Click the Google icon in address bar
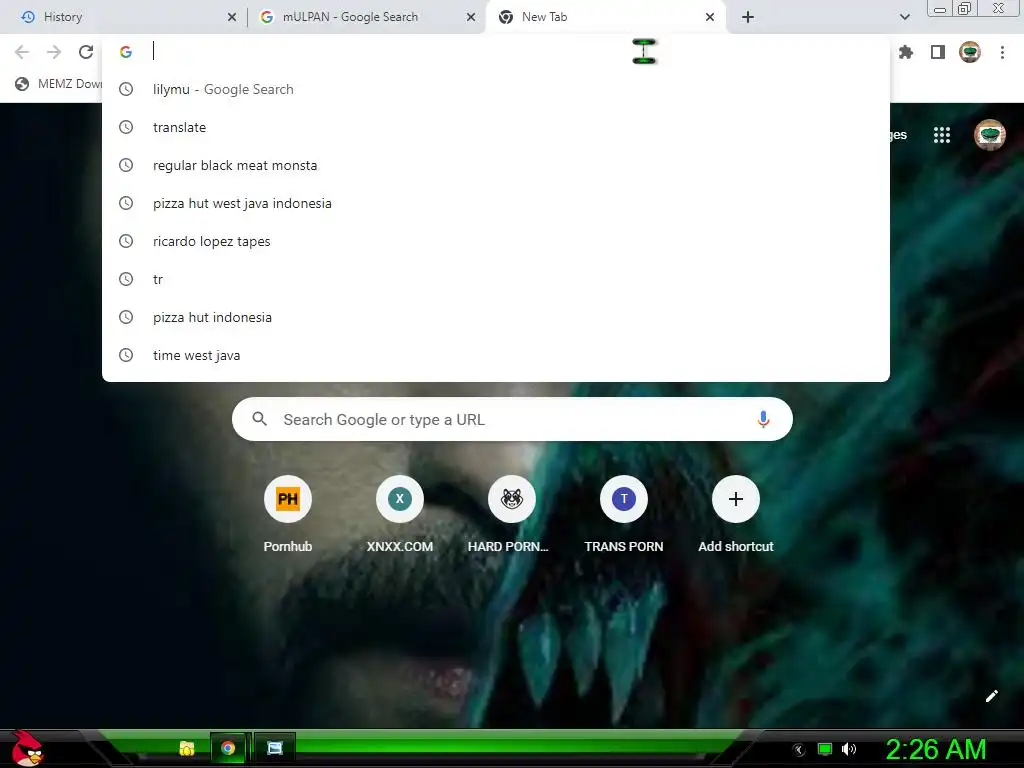 (126, 52)
